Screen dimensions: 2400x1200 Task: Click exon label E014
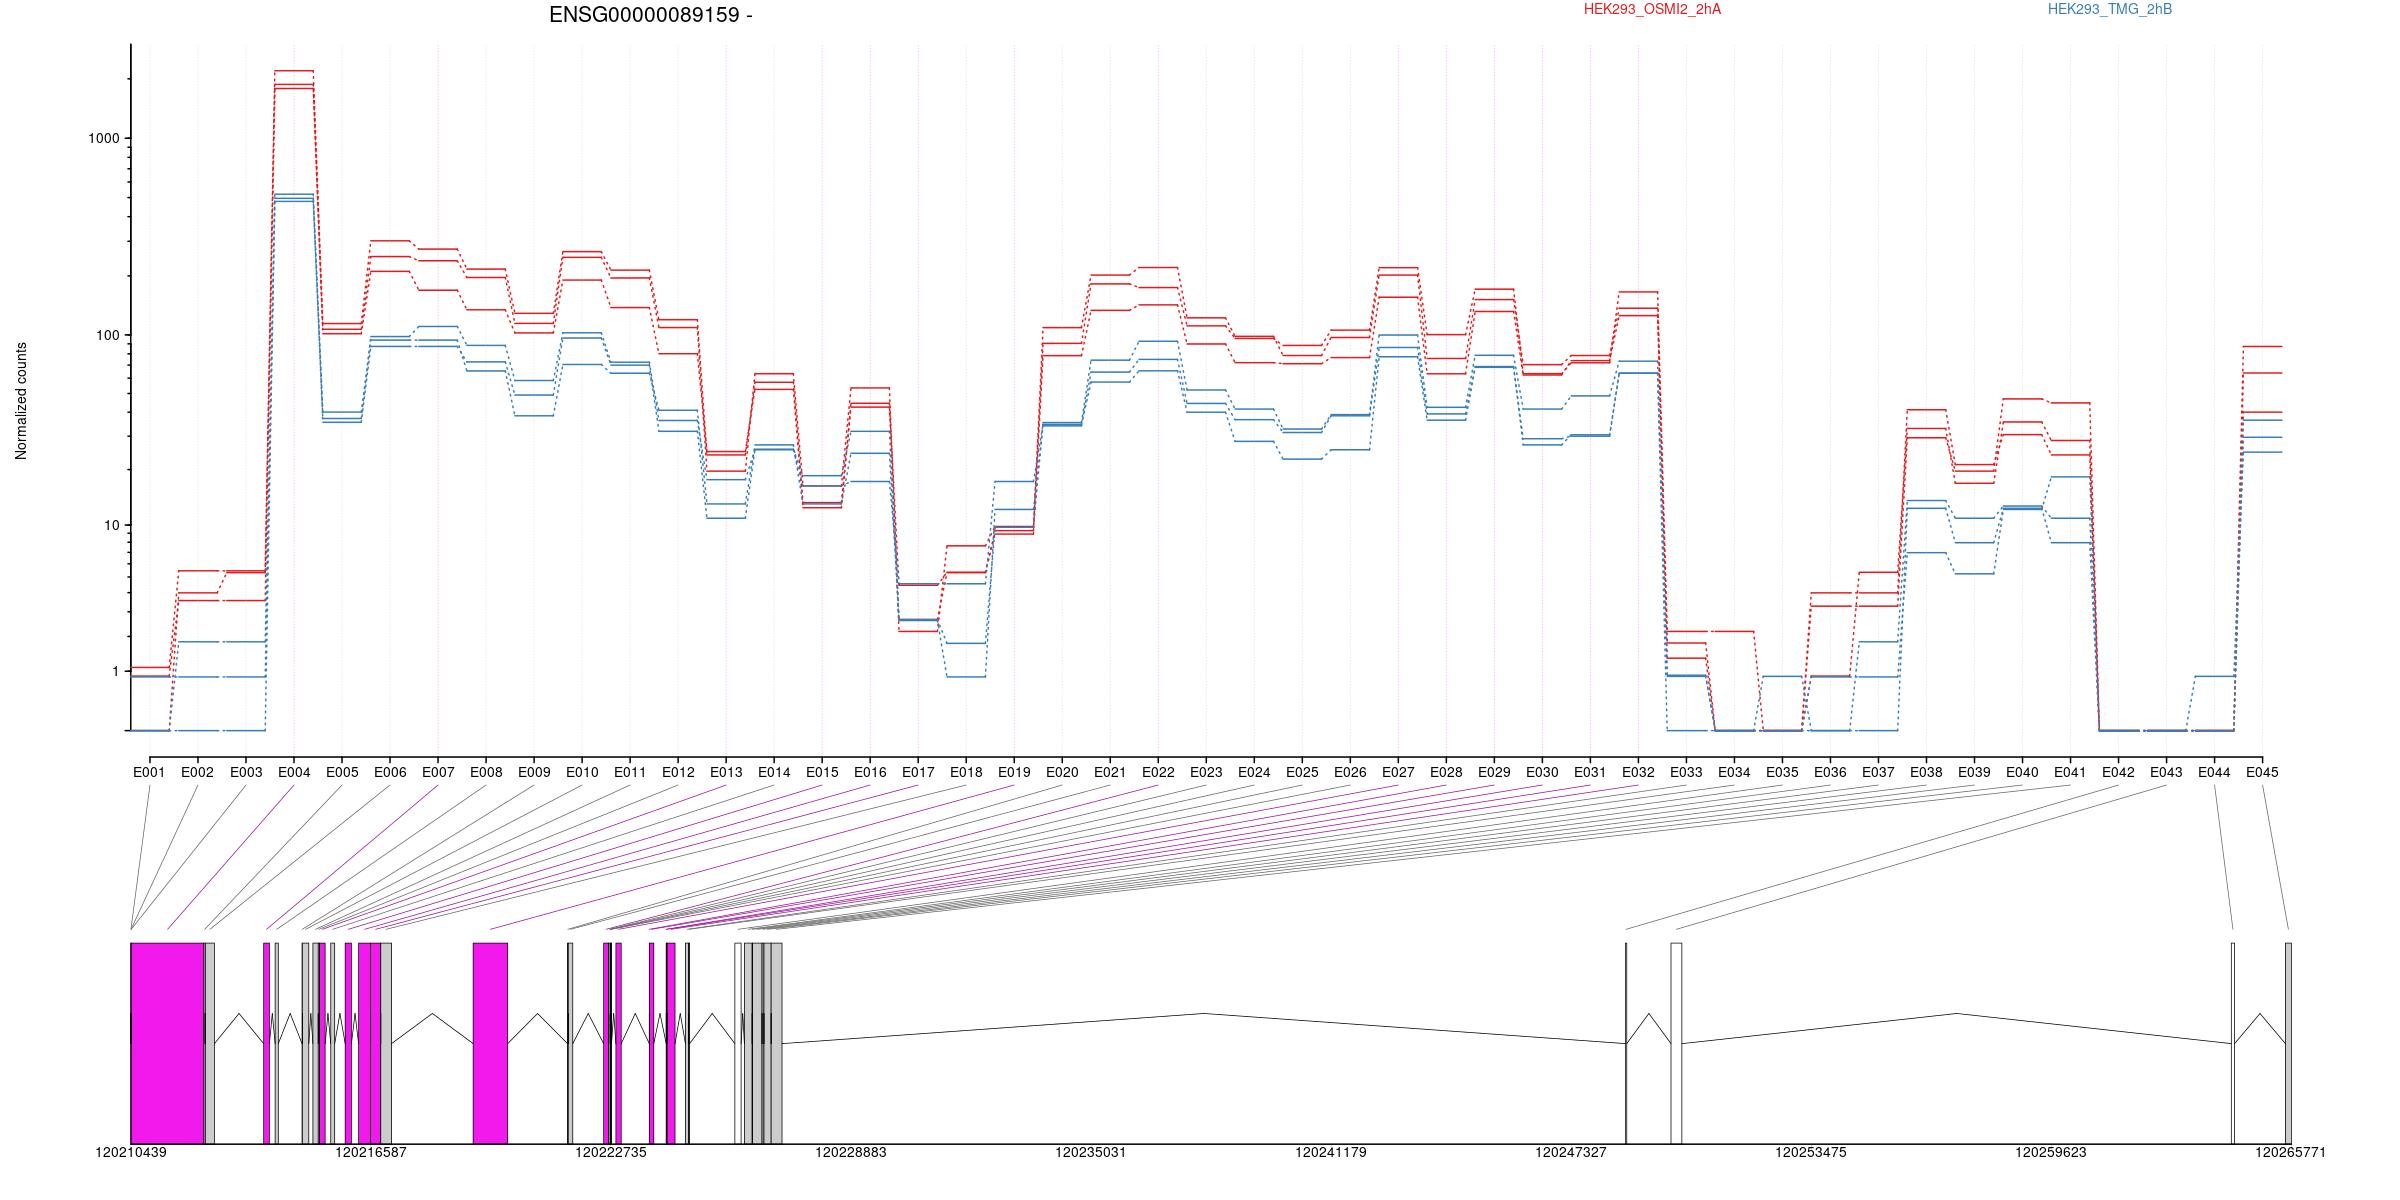tap(774, 772)
